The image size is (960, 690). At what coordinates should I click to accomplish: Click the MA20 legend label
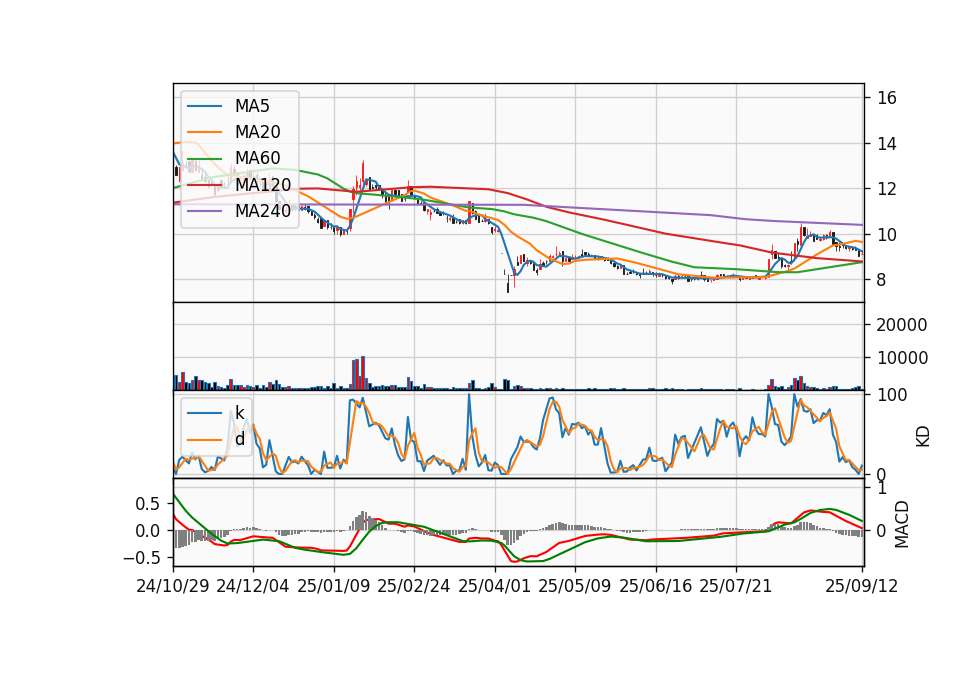coord(257,132)
